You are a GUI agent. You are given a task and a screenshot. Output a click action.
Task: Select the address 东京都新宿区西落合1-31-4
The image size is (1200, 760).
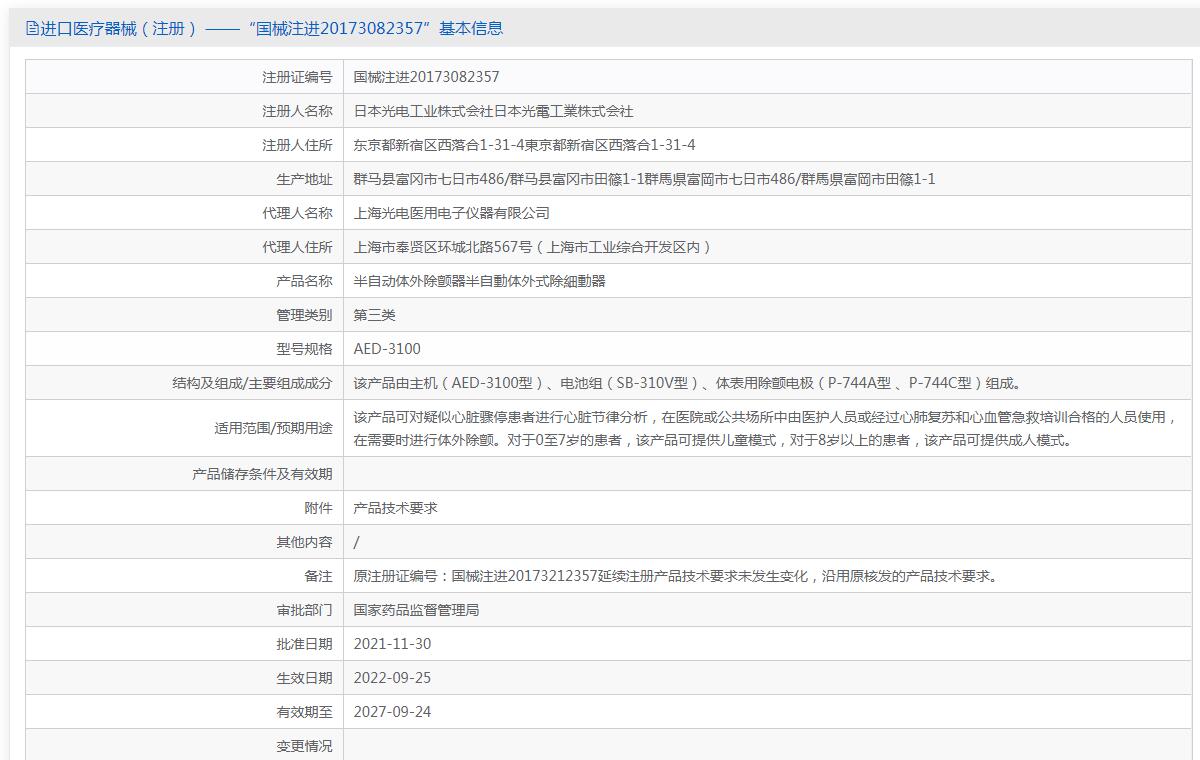coord(439,145)
